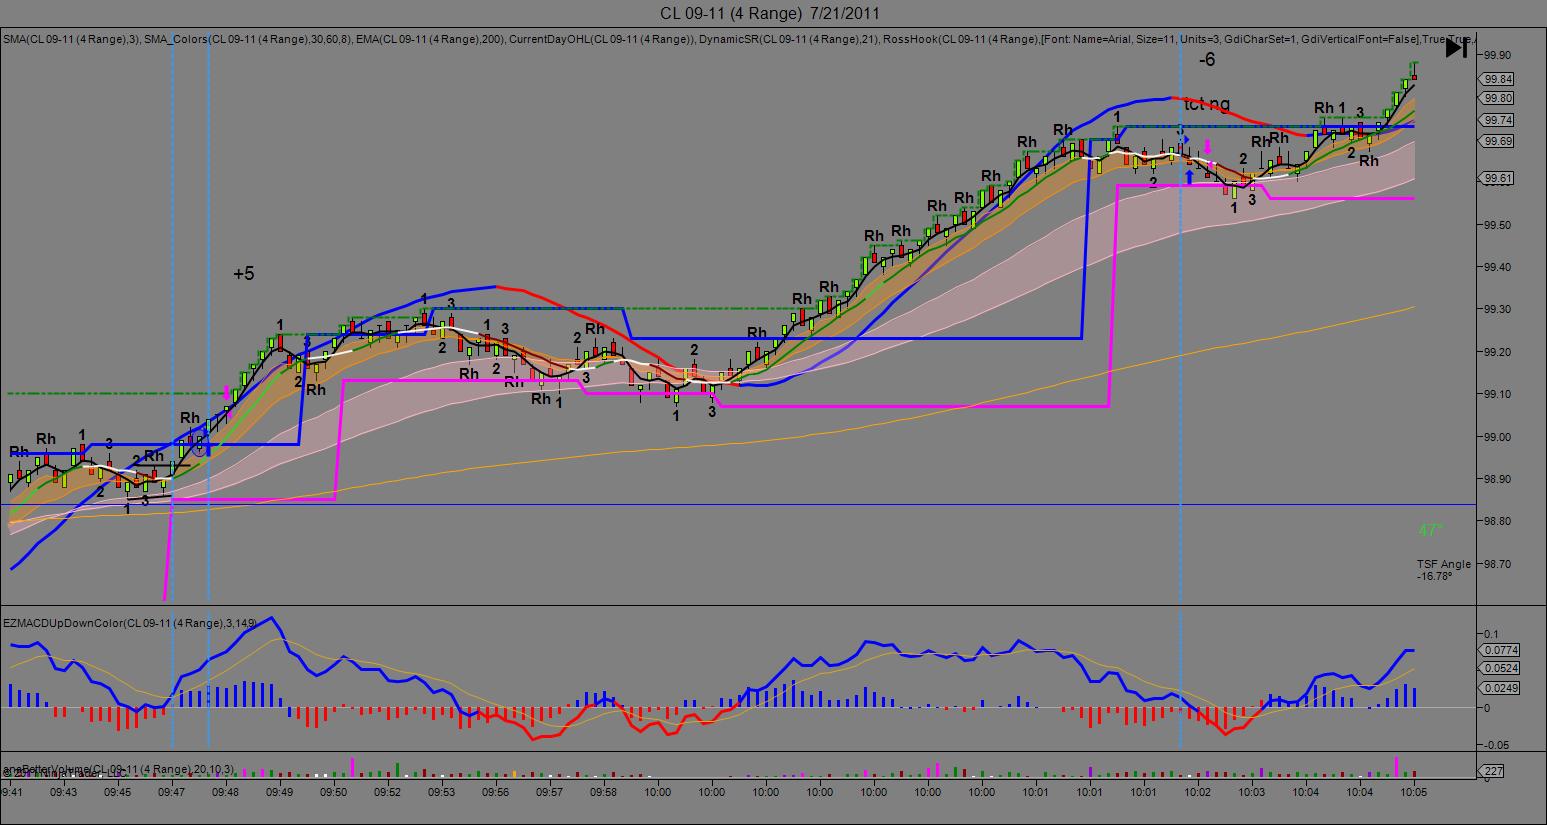Screen dimensions: 1547x825
Task: Select the 10:02 time axis label
Action: click(1197, 792)
